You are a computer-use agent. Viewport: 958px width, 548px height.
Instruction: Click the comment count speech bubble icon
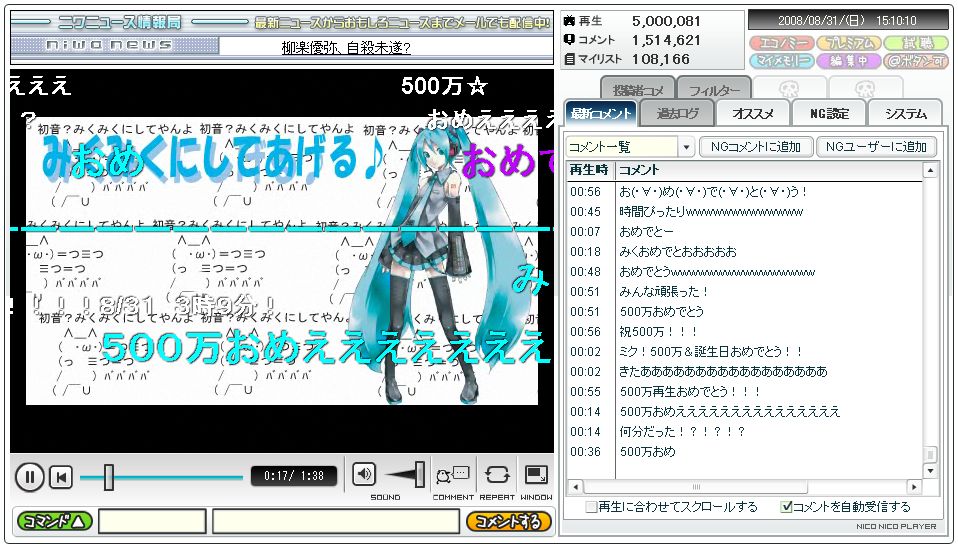pyautogui.click(x=569, y=40)
